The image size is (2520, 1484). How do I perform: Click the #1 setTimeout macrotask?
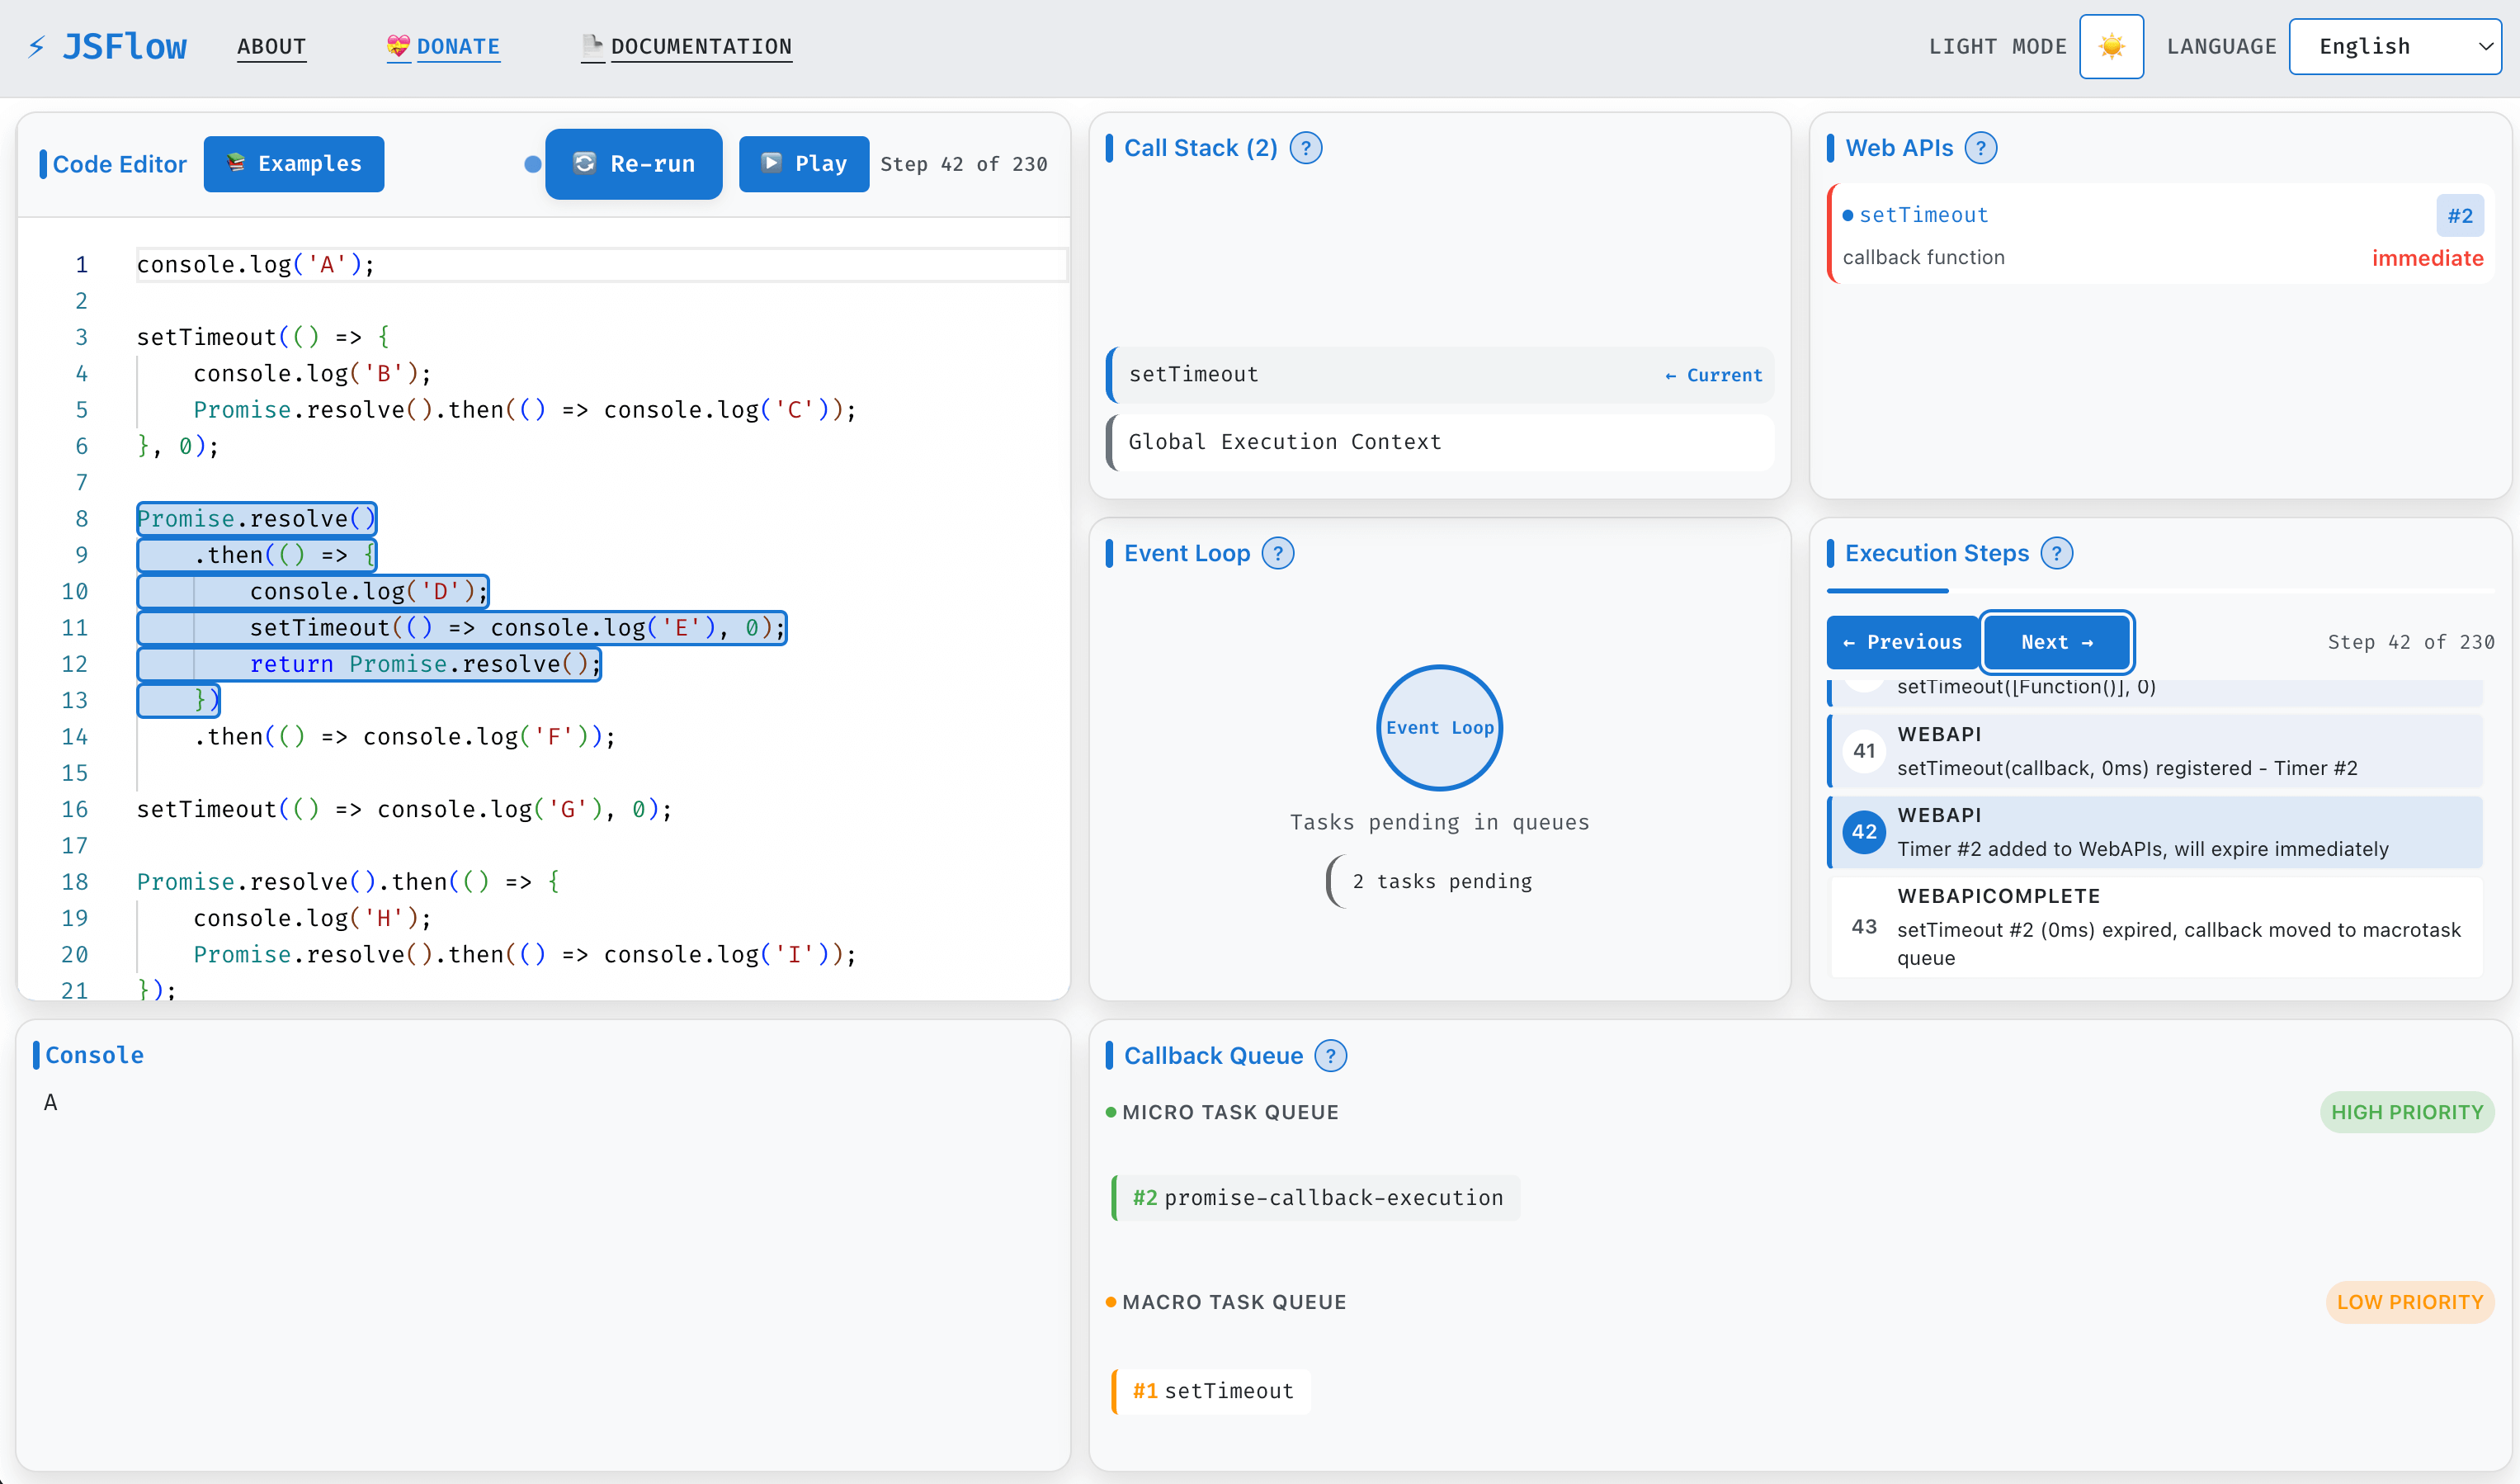click(x=1211, y=1391)
